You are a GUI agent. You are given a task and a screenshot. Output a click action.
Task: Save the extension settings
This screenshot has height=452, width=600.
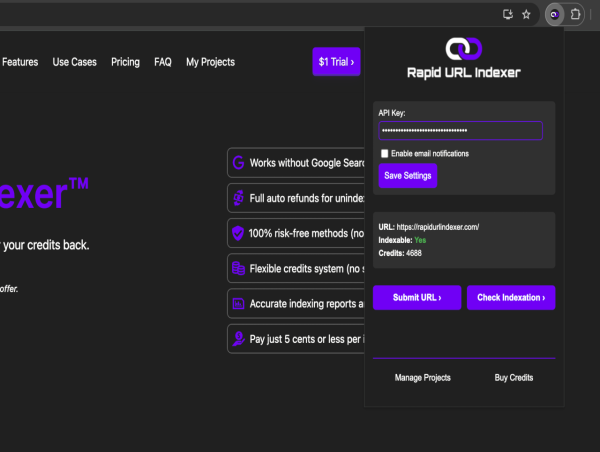tap(408, 176)
